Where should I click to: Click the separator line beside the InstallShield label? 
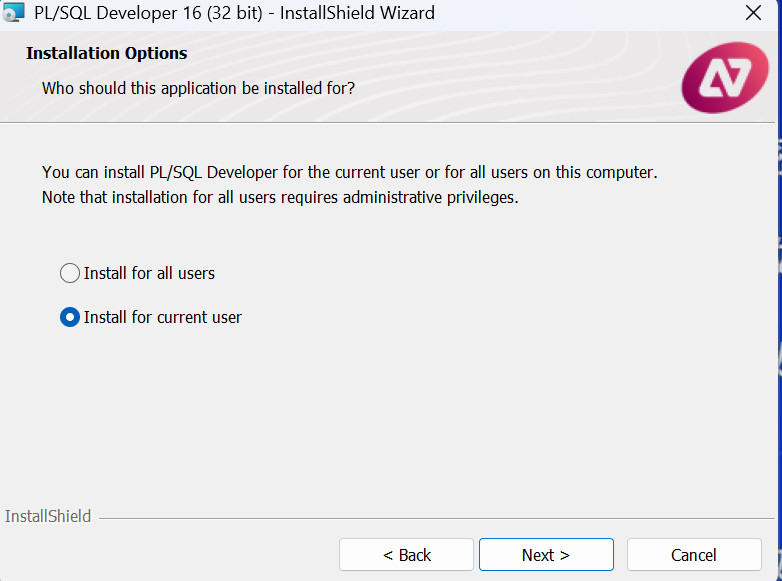pyautogui.click(x=430, y=518)
